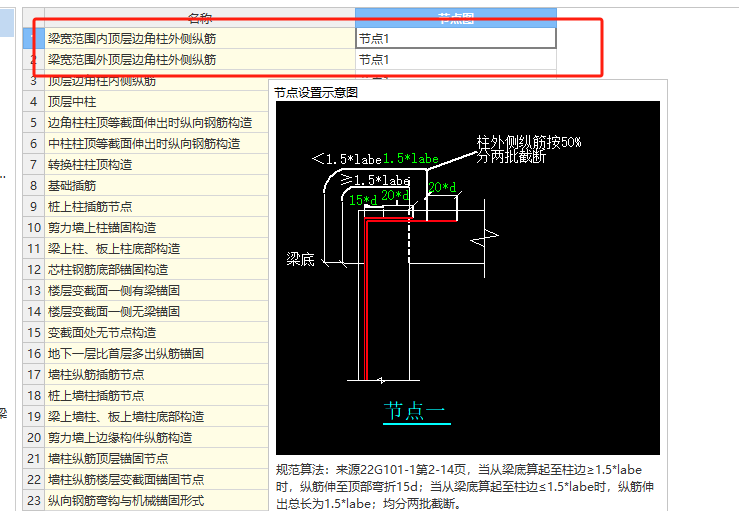739x511 pixels.
Task: Select row '梁上墙柱、板上墙柱底部构造'
Action: pos(156,417)
